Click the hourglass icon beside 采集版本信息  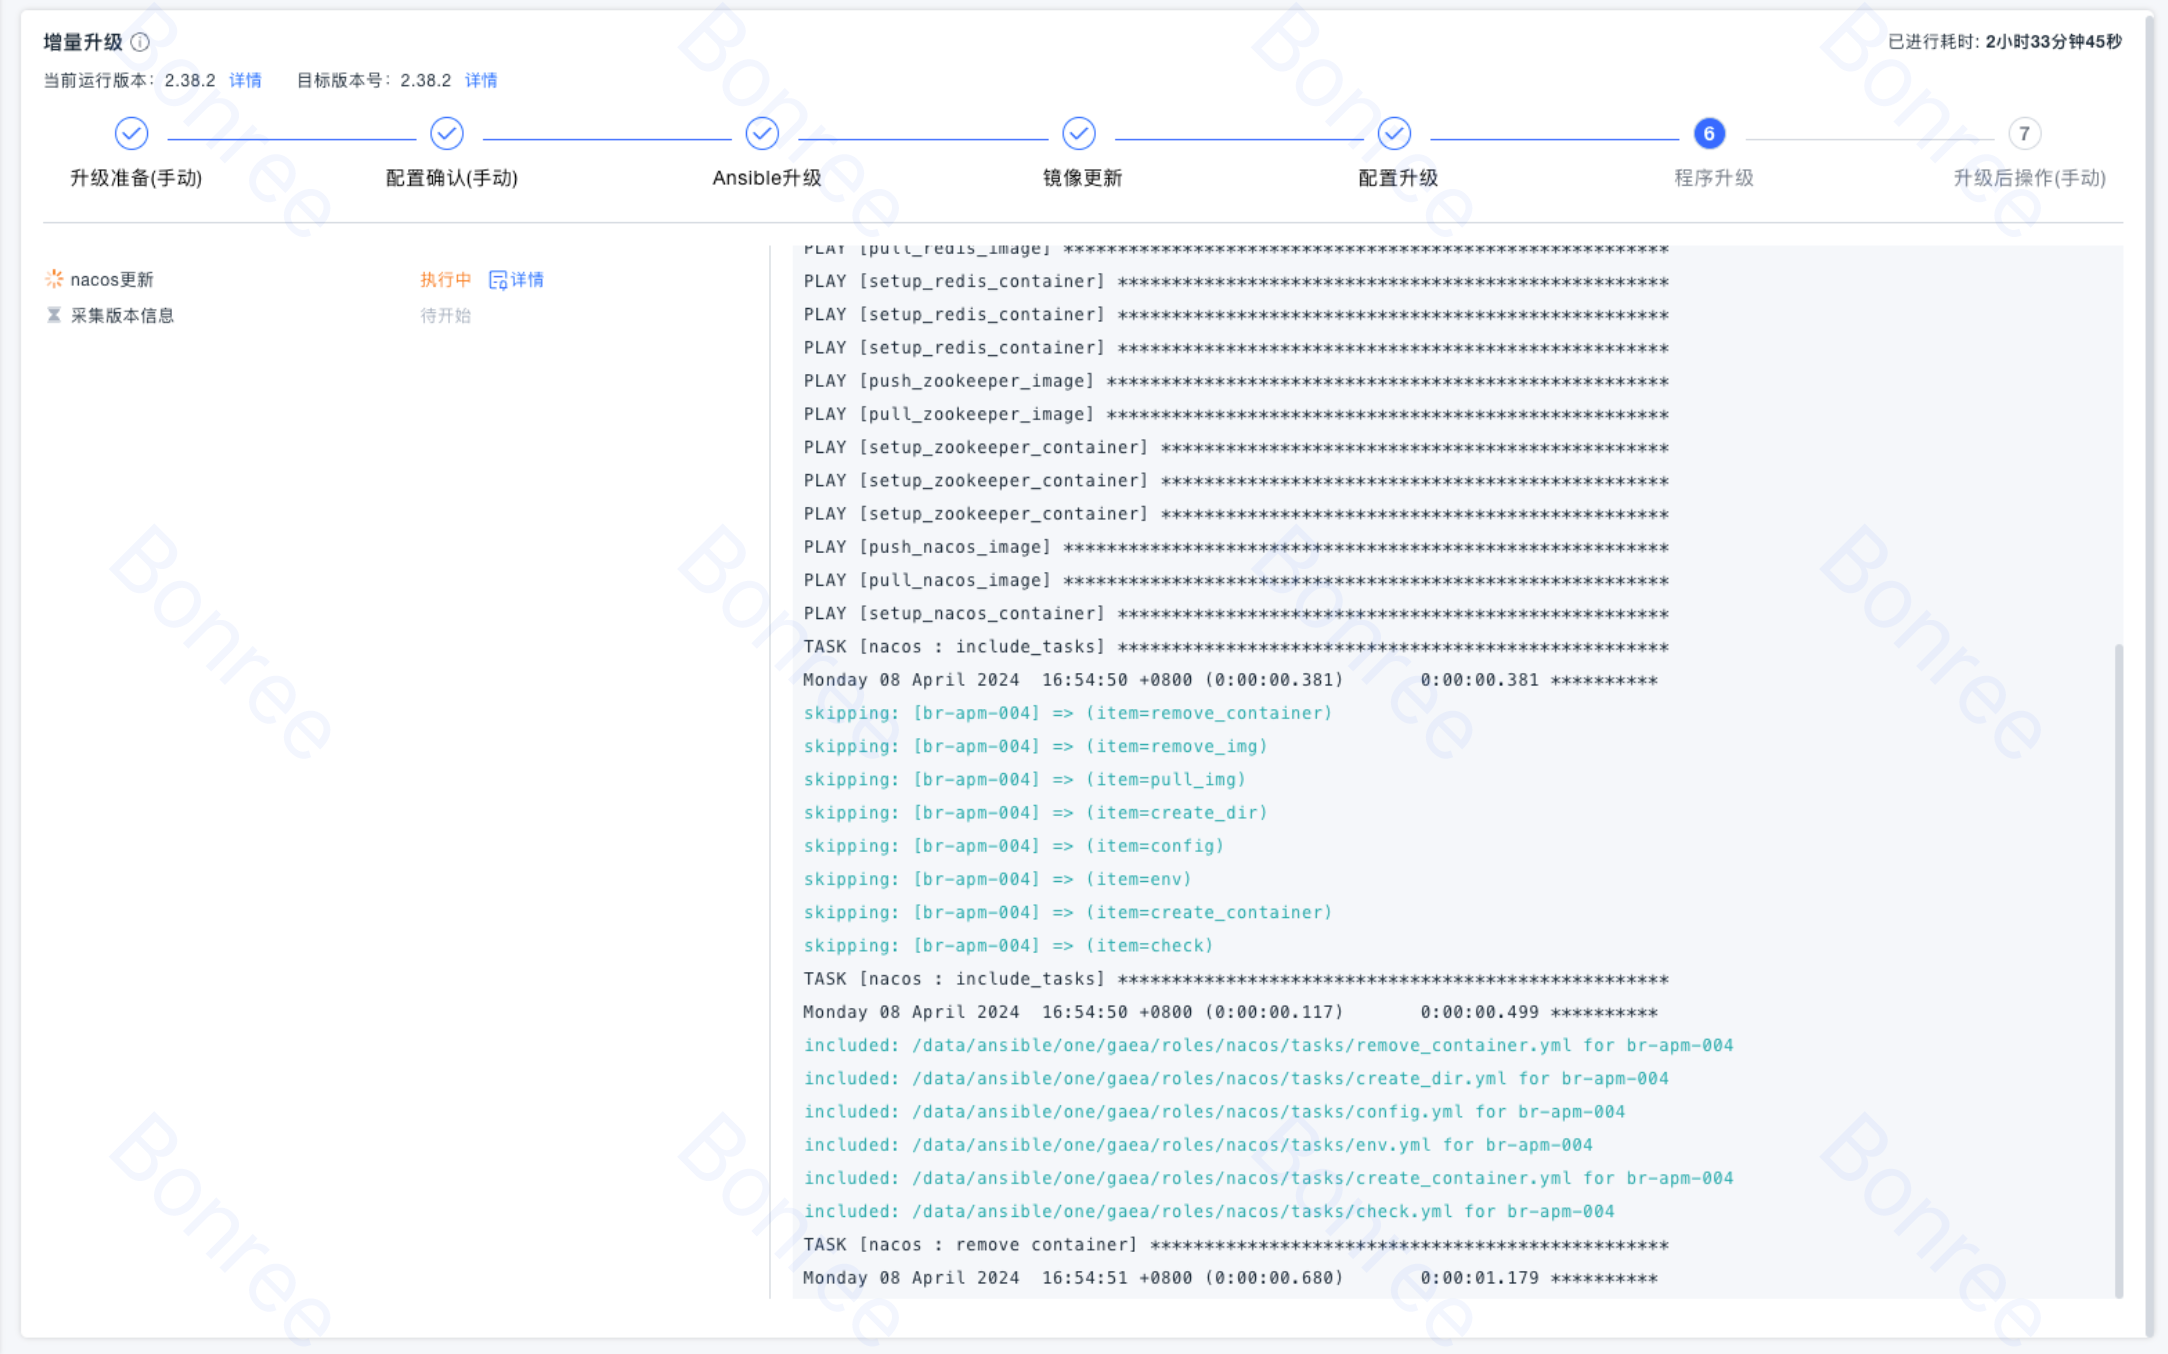[54, 315]
